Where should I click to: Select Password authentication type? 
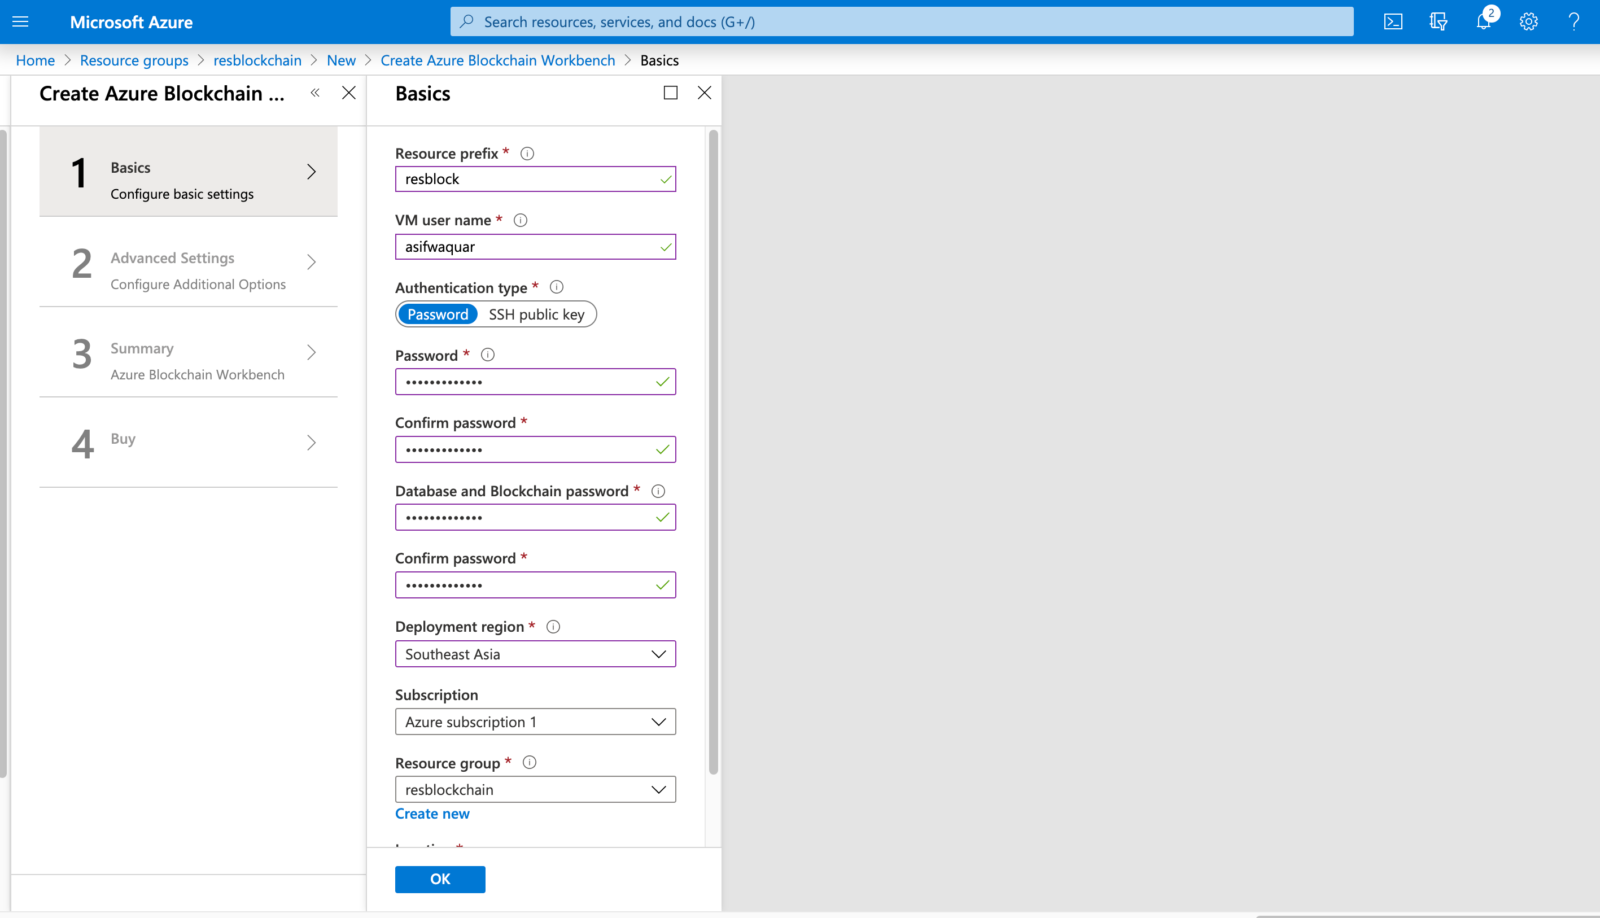coord(437,314)
